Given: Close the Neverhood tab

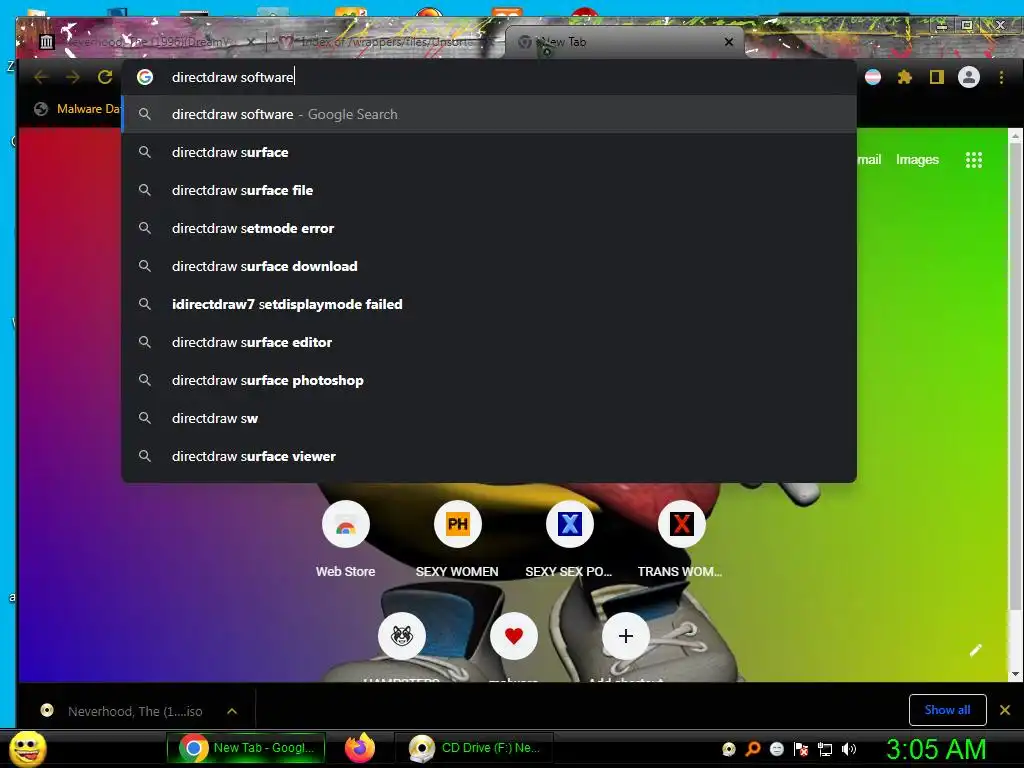Looking at the screenshot, I should tap(251, 42).
